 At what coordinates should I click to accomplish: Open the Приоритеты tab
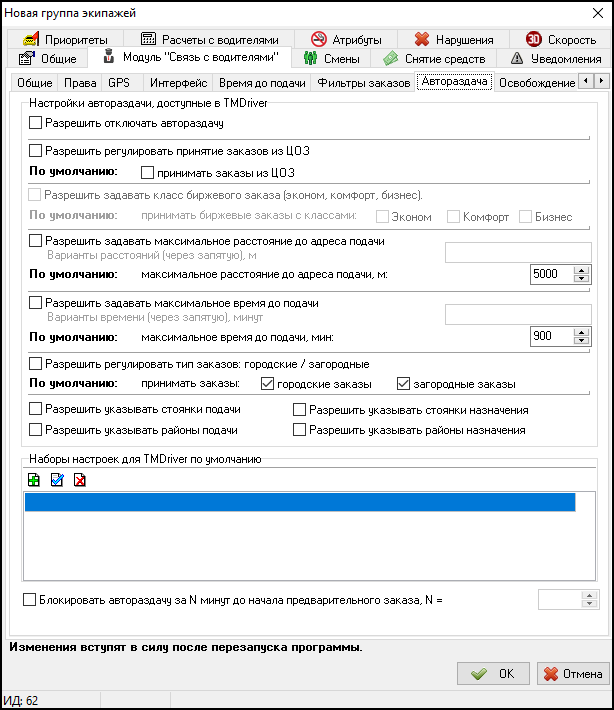pyautogui.click(x=65, y=39)
